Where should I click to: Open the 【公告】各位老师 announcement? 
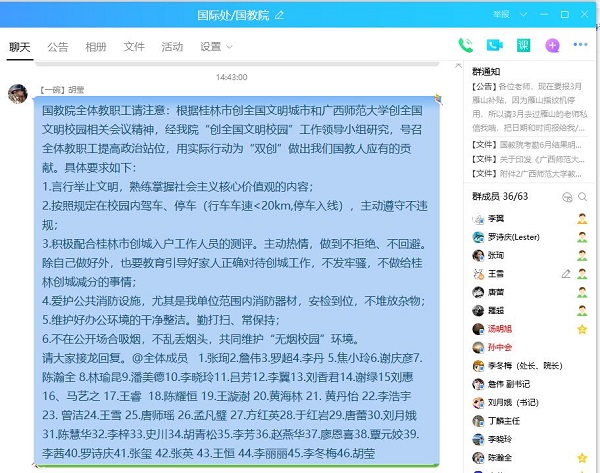[x=529, y=107]
